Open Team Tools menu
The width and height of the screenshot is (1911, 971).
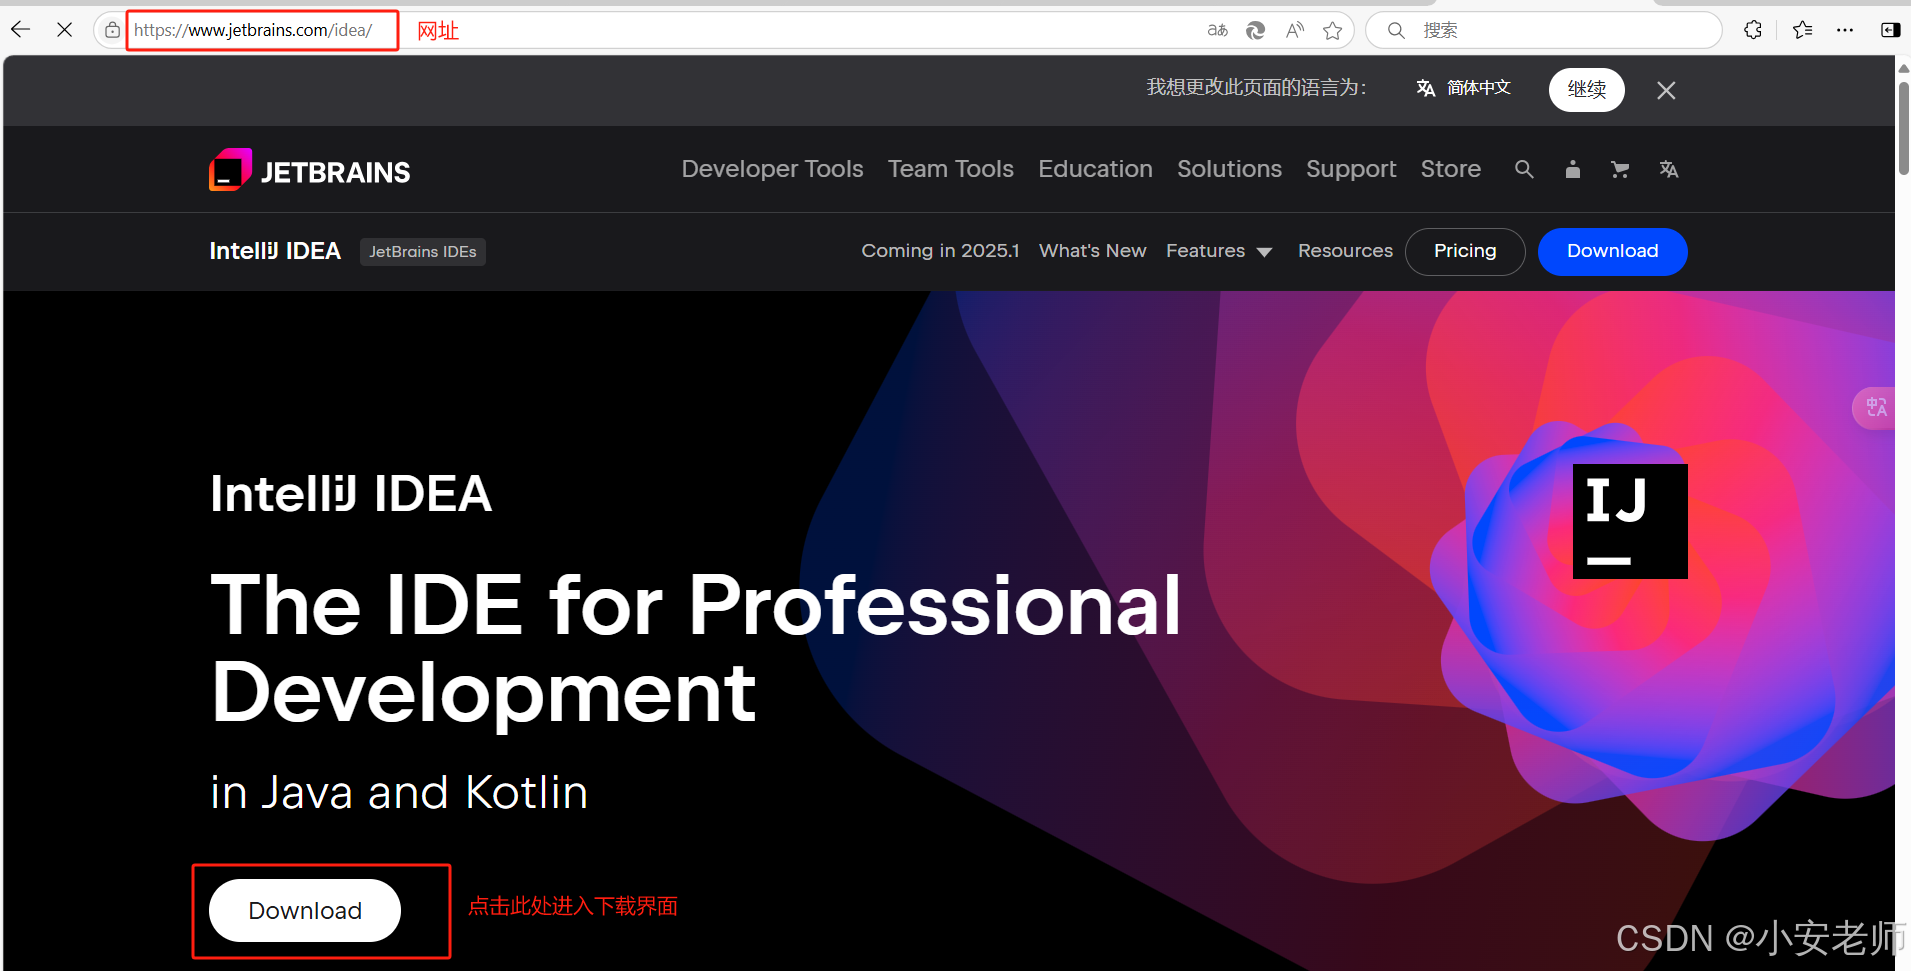951,169
